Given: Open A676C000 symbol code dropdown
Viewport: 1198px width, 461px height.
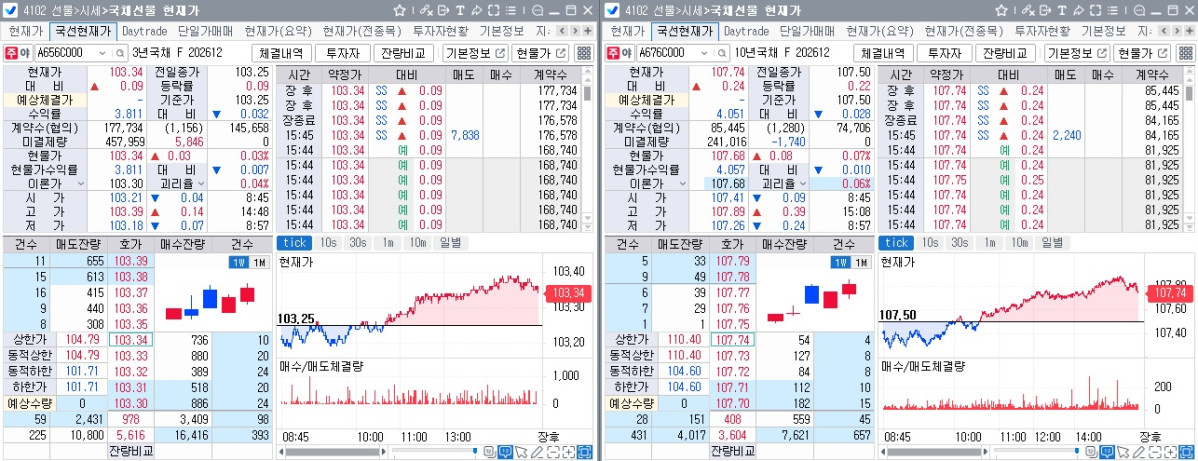Looking at the screenshot, I should click(705, 54).
